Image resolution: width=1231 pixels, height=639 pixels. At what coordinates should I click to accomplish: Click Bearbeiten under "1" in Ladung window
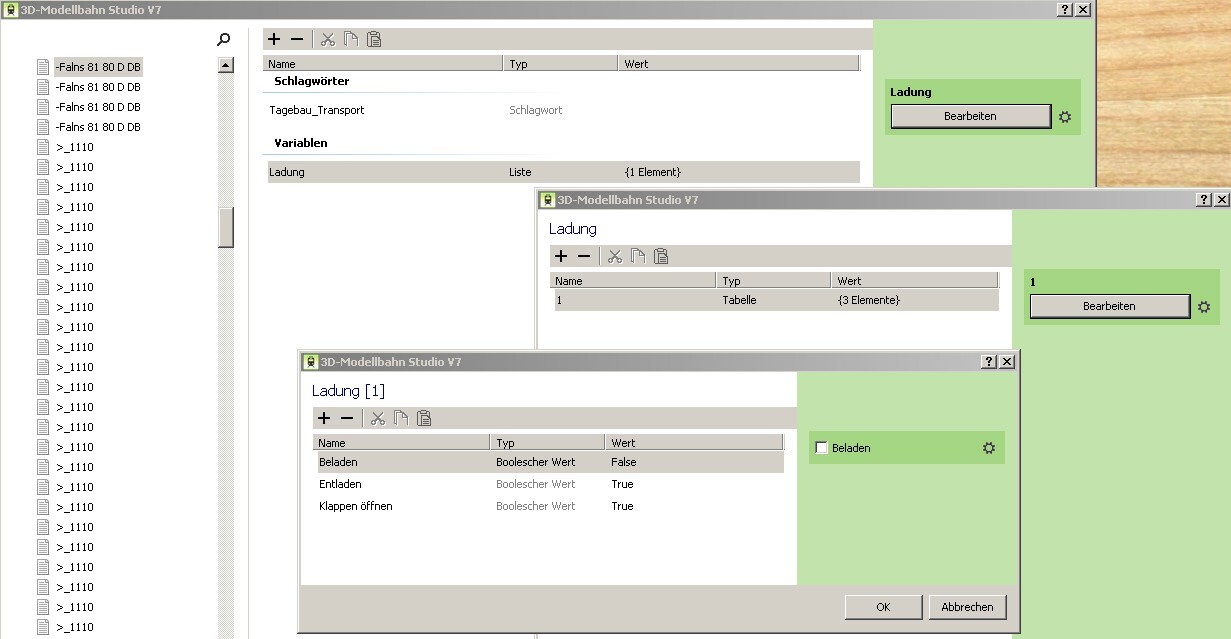point(1110,306)
